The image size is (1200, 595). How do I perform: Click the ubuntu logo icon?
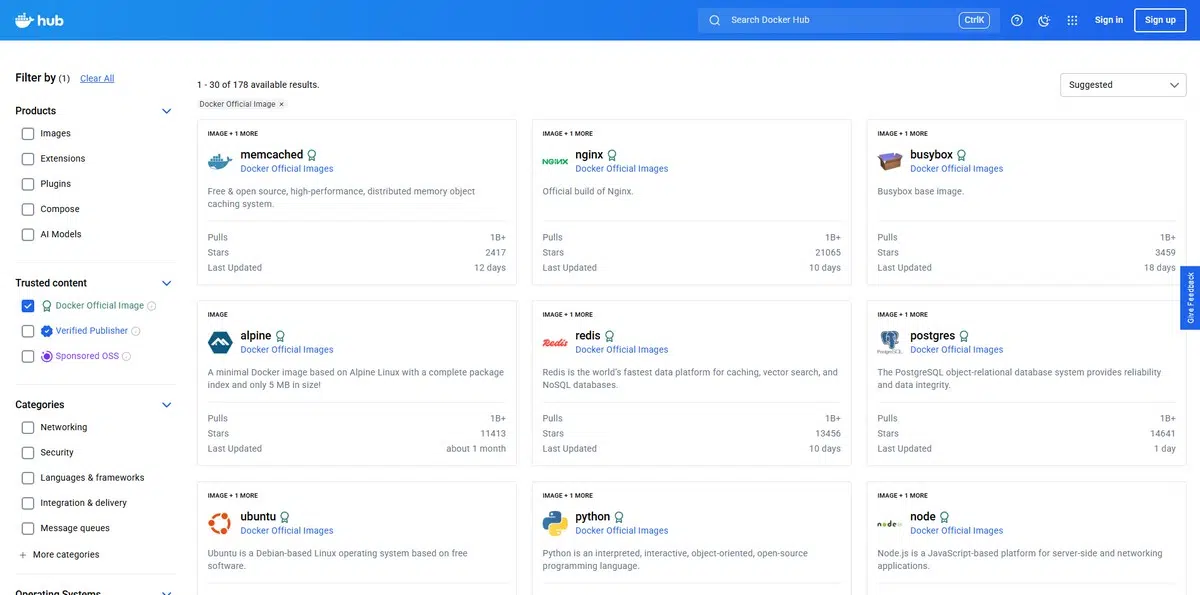click(220, 523)
